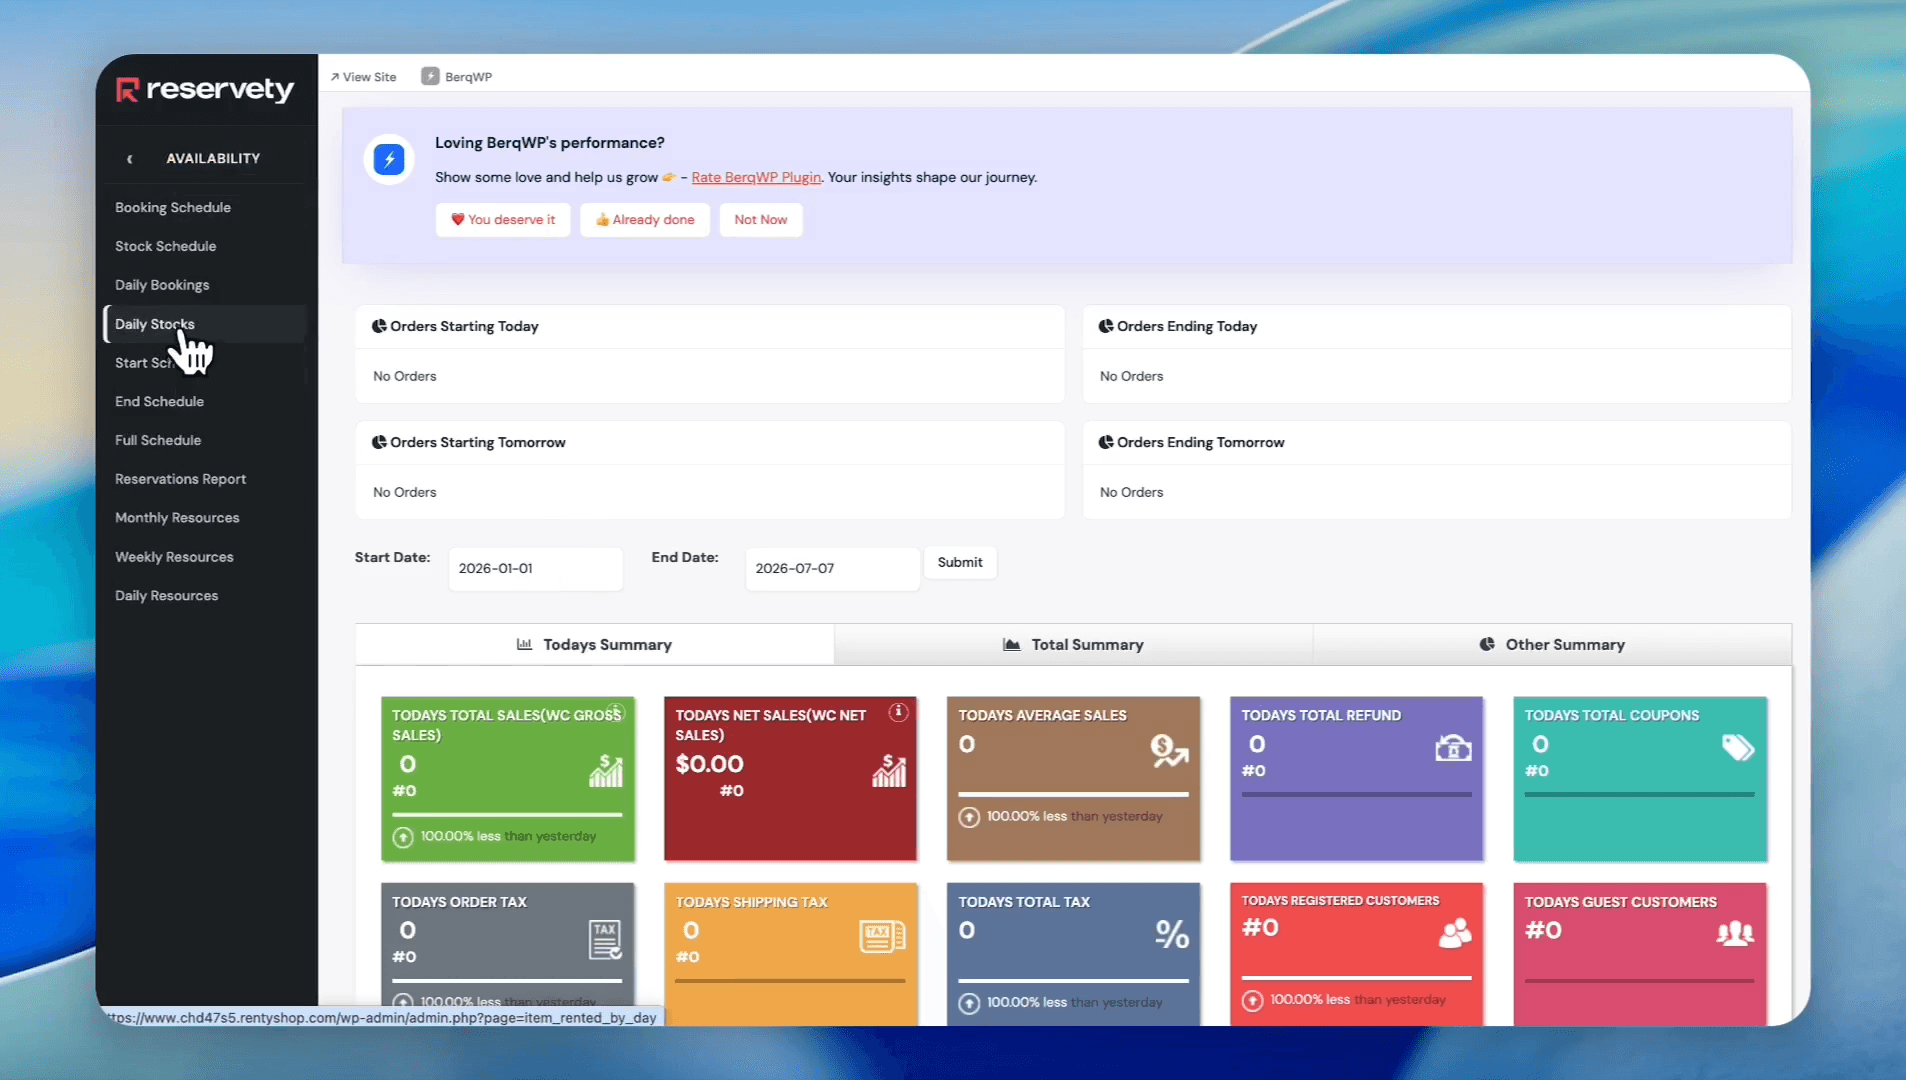This screenshot has height=1080, width=1906.
Task: Follow the Rate BerqWP Plugin link
Action: pyautogui.click(x=756, y=177)
